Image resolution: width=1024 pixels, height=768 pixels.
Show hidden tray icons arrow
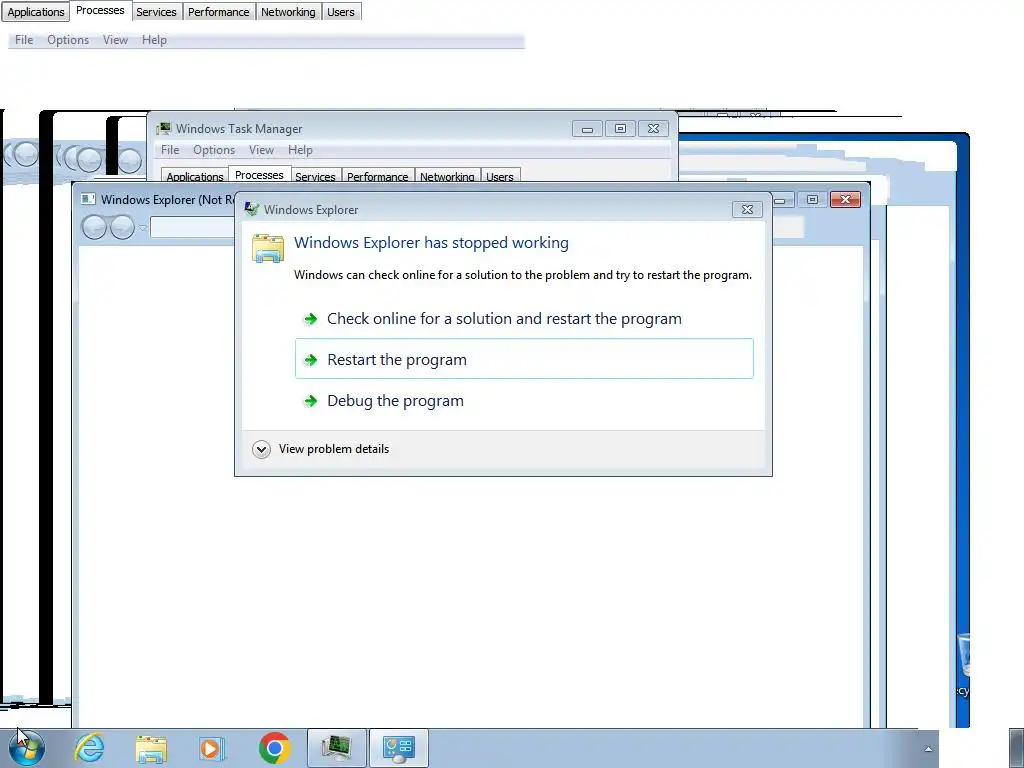928,749
